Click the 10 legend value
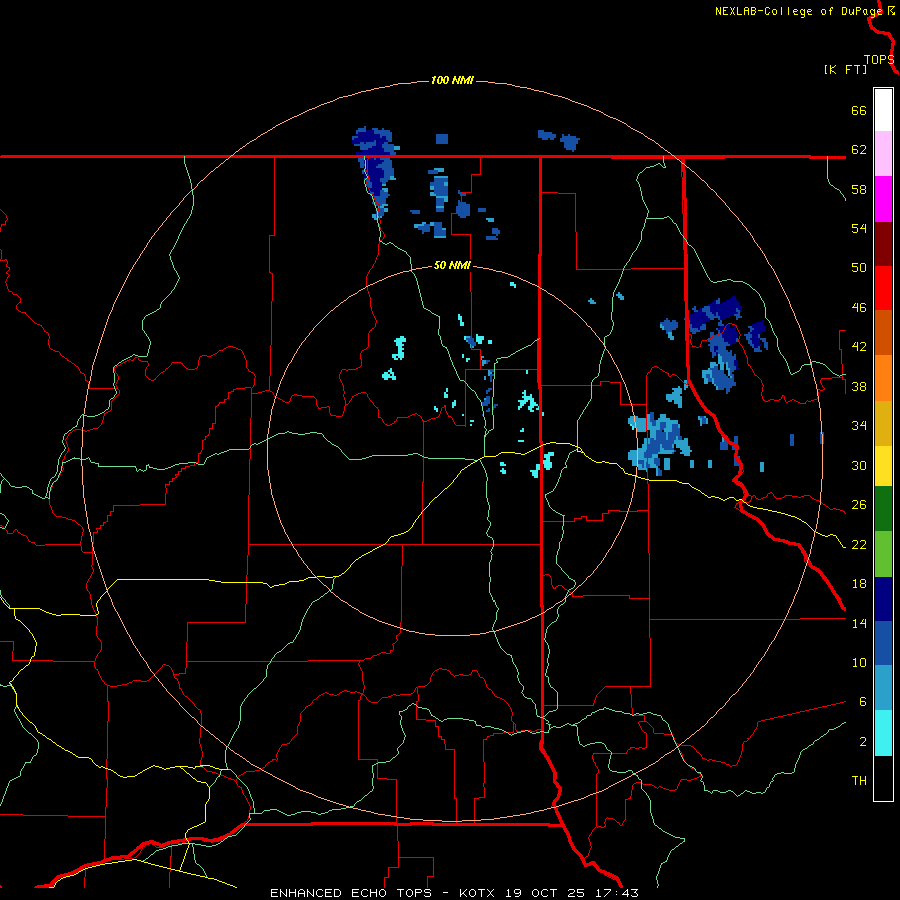The width and height of the screenshot is (900, 900). pos(859,662)
